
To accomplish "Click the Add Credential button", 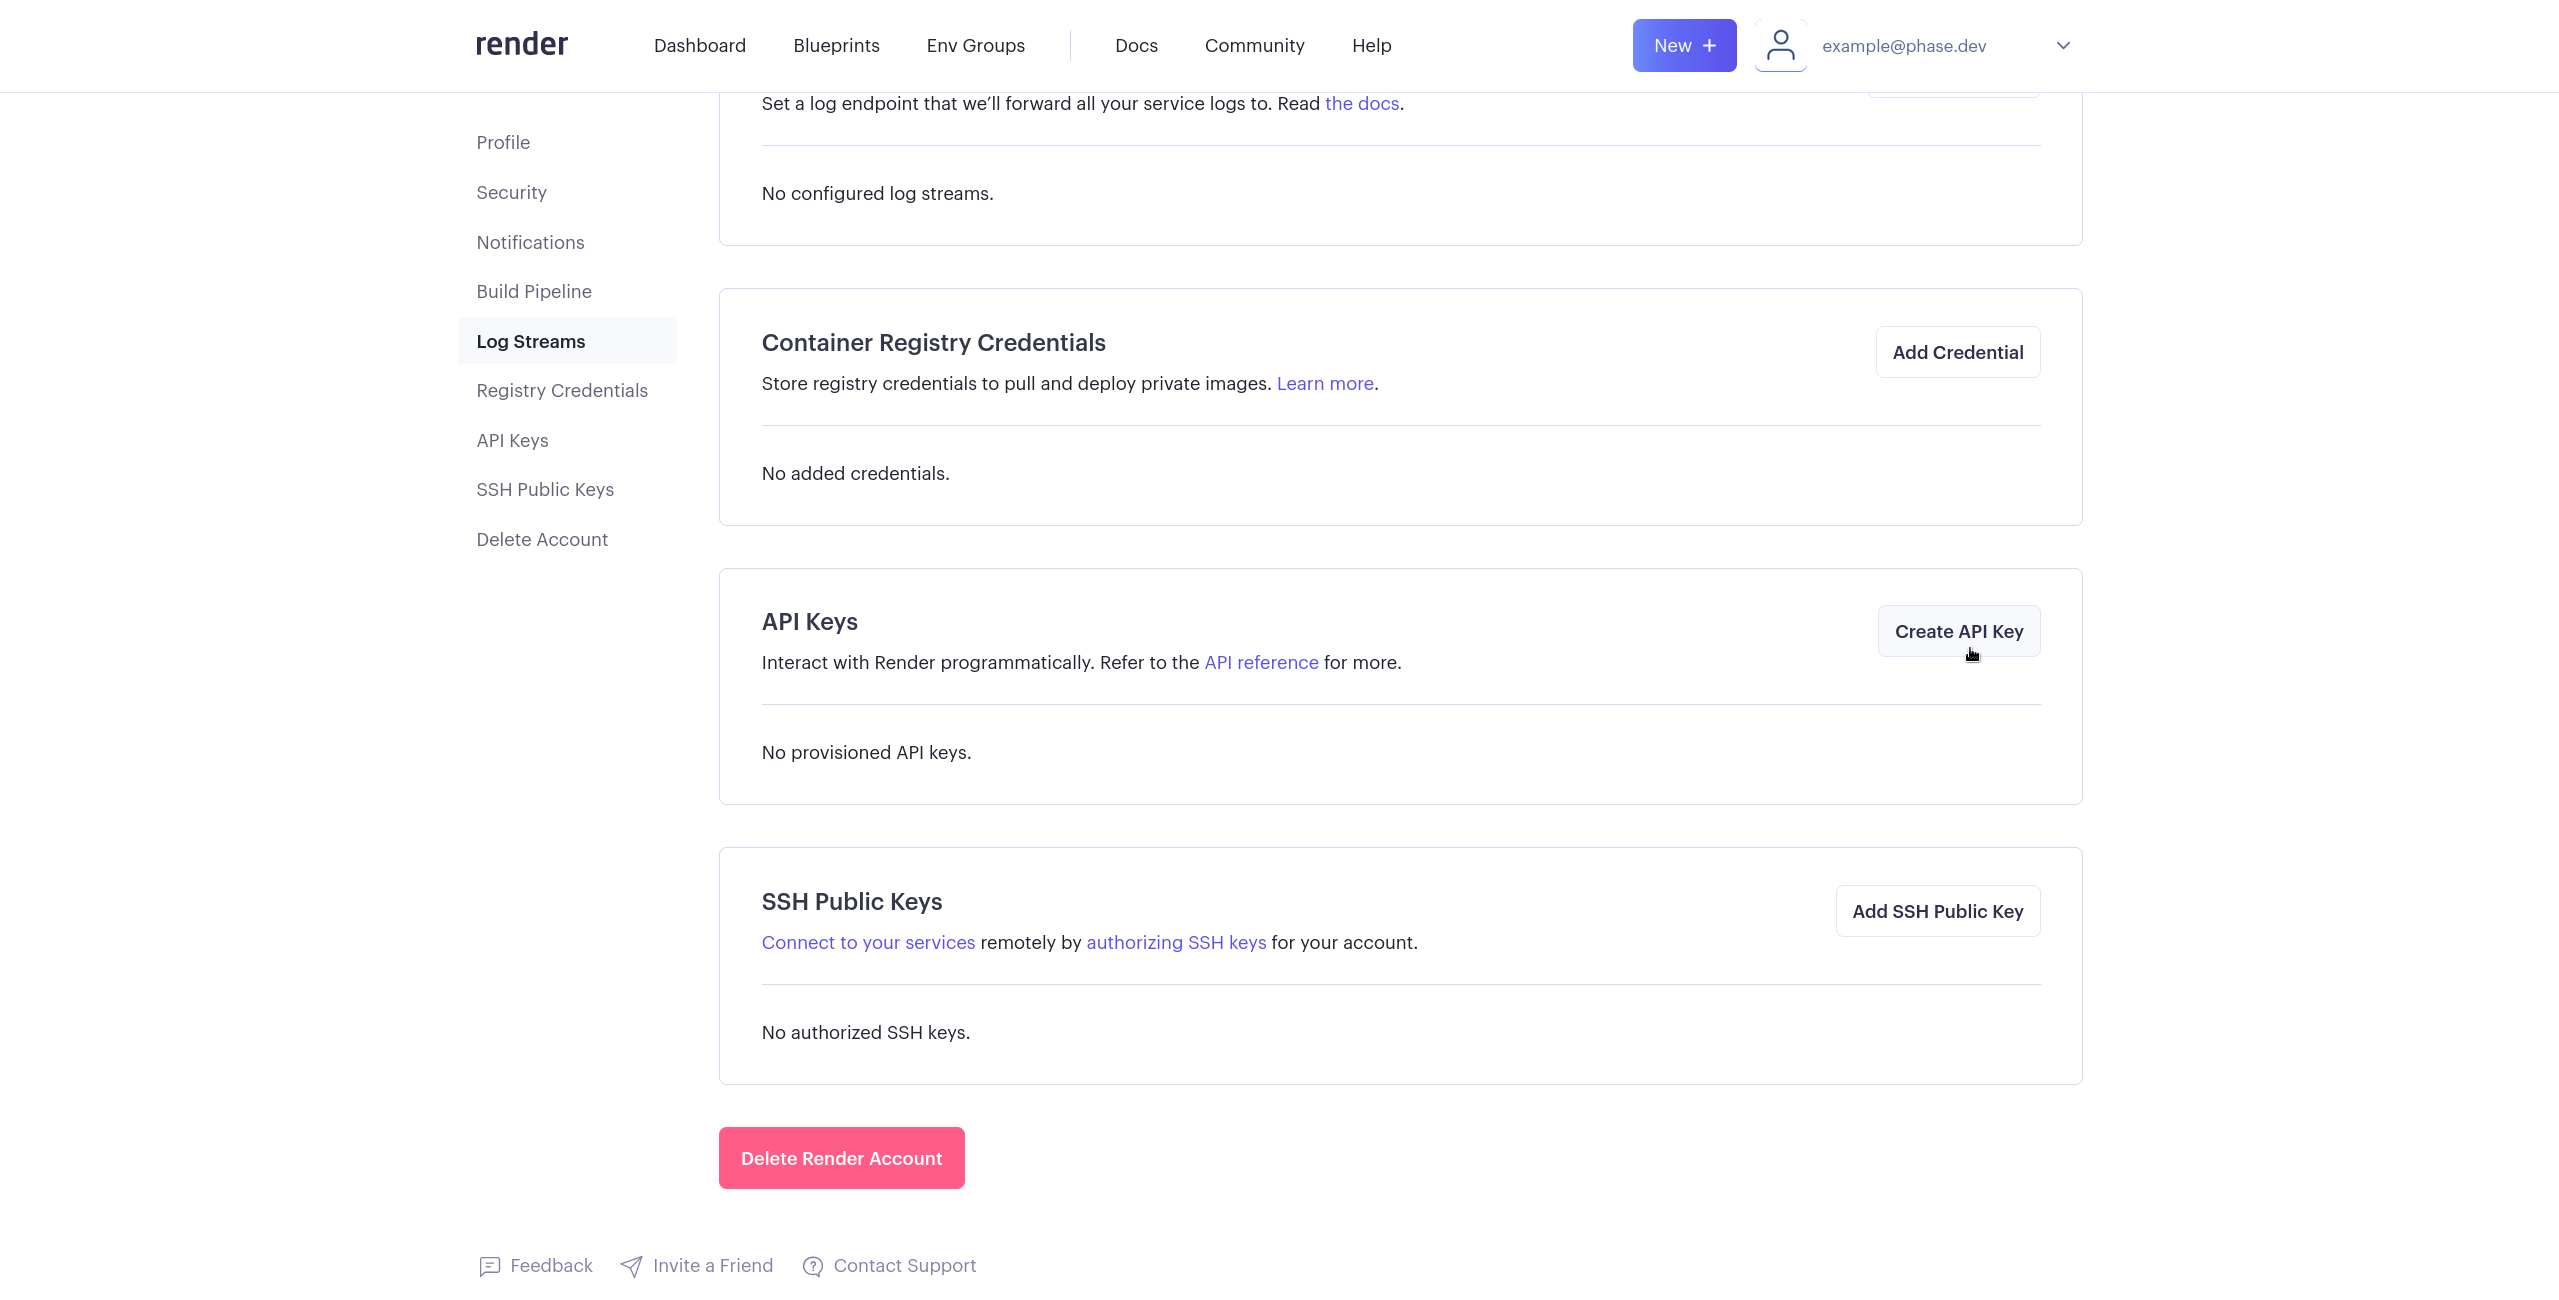I will 1957,352.
